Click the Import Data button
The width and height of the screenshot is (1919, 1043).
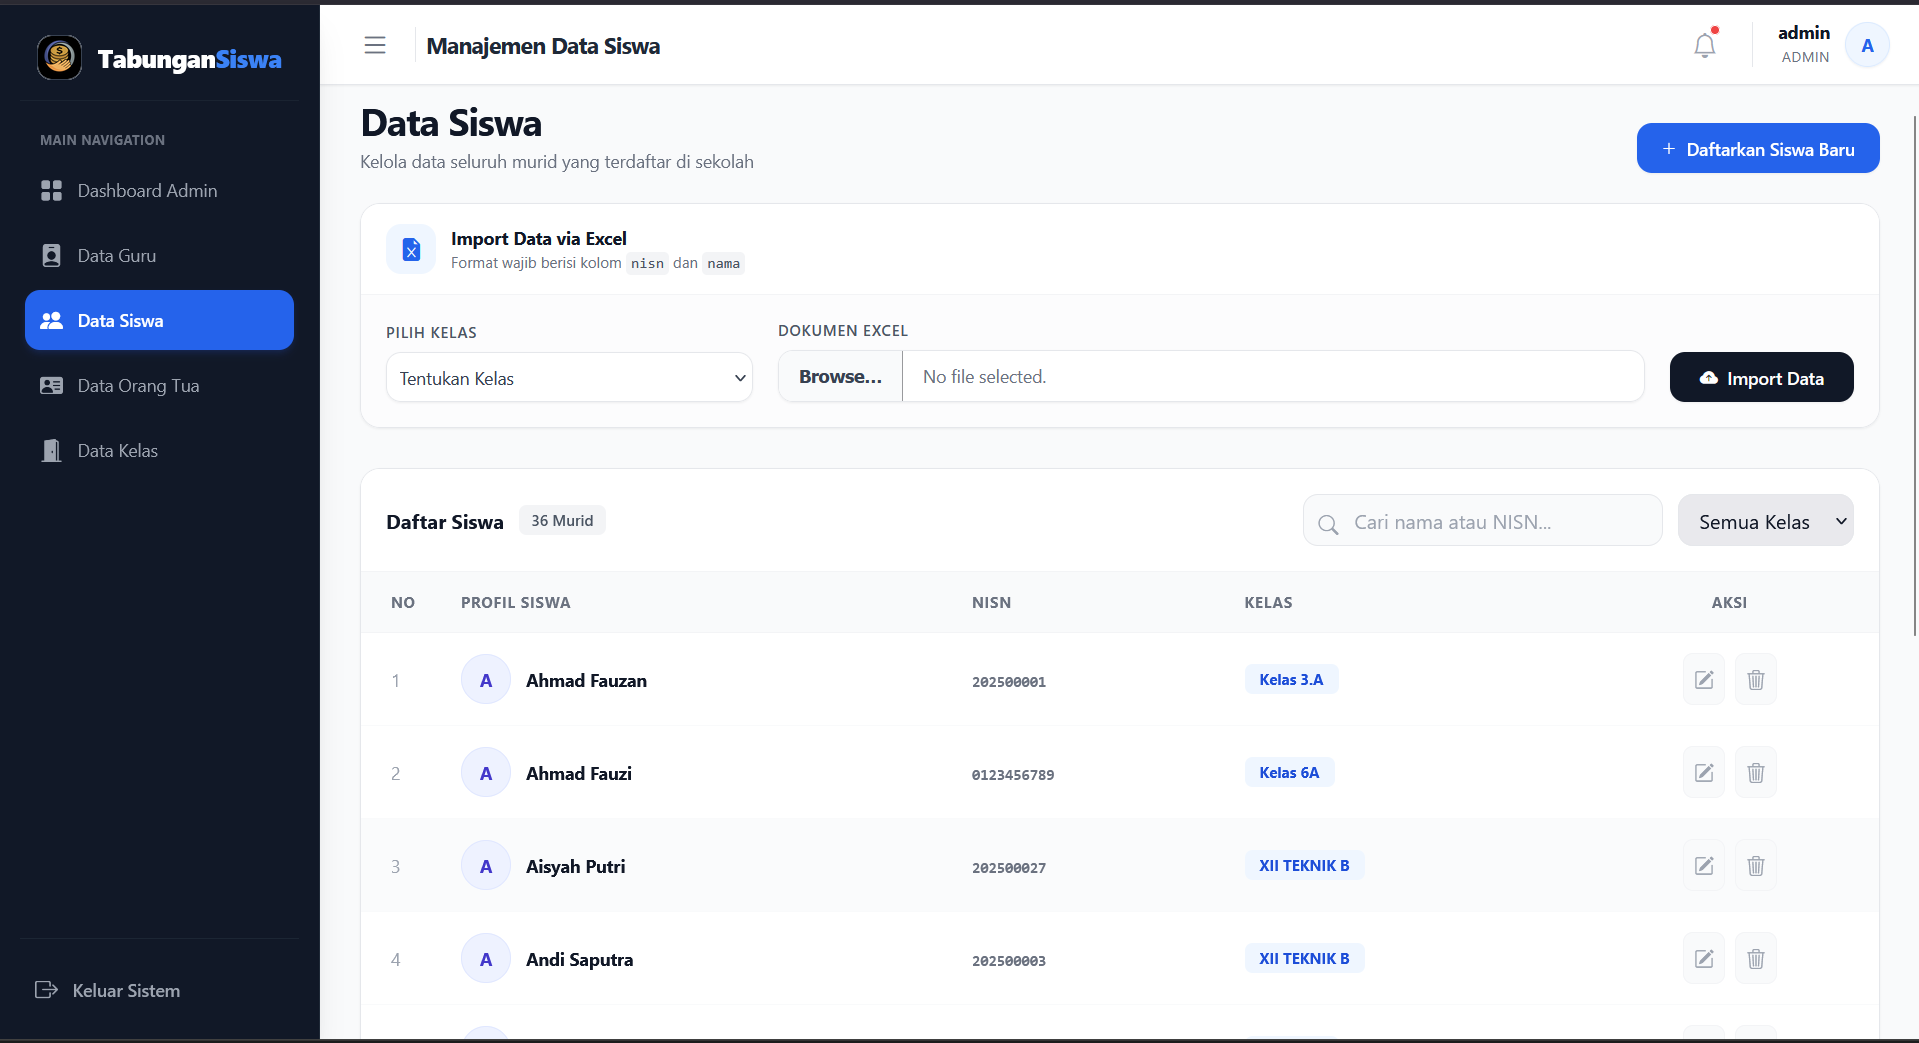click(x=1762, y=378)
